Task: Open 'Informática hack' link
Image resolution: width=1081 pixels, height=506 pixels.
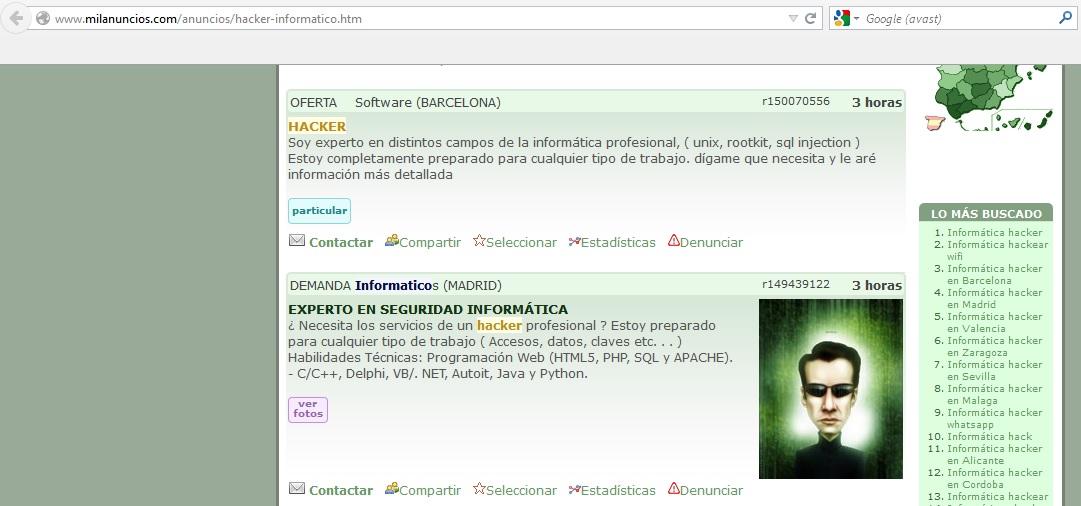Action: [989, 436]
